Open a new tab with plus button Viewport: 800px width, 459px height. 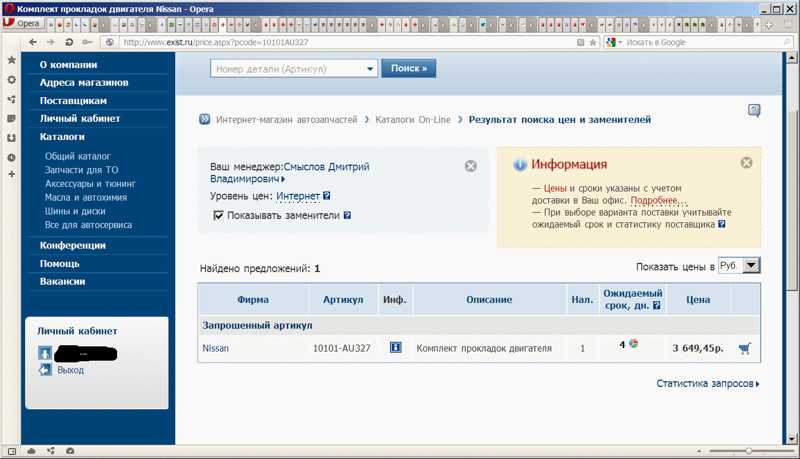tap(769, 24)
